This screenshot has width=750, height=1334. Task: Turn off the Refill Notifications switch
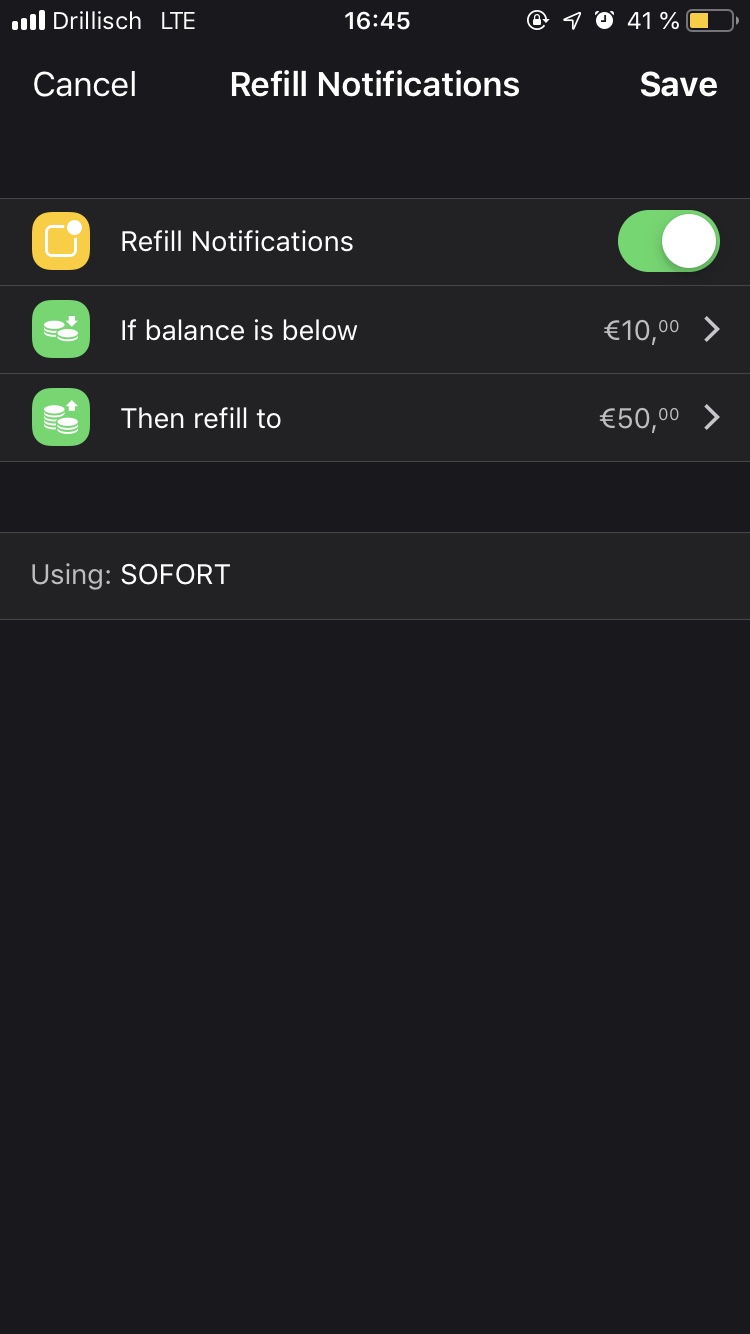[x=668, y=242]
